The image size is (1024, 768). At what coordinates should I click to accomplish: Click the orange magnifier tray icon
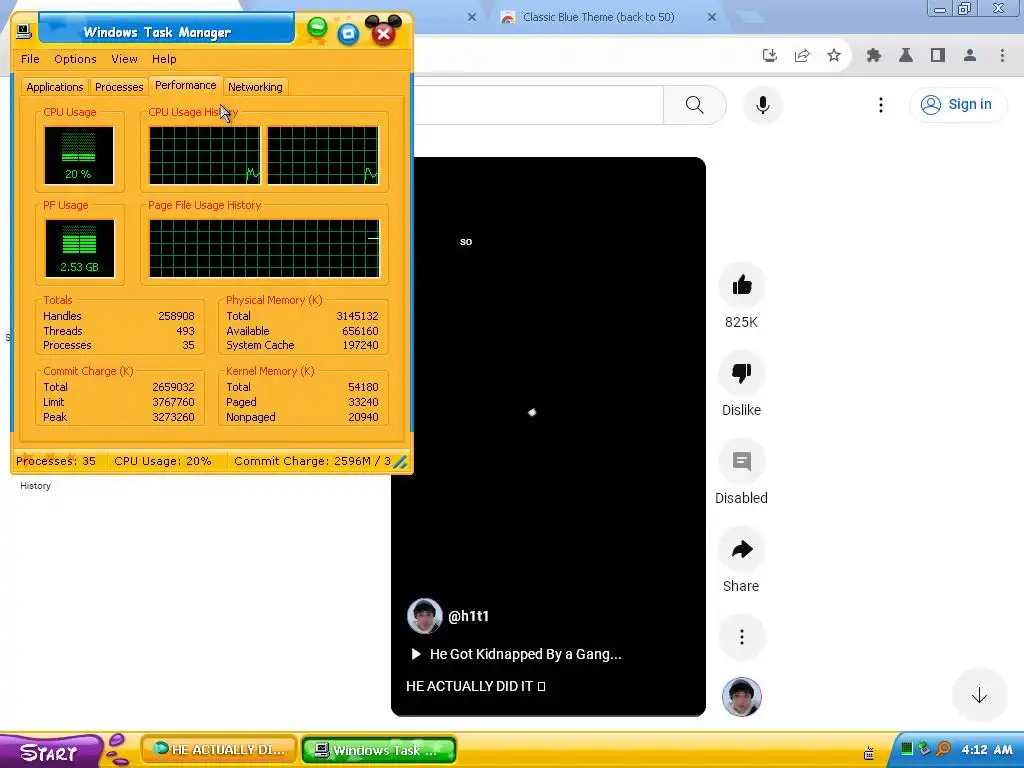943,749
